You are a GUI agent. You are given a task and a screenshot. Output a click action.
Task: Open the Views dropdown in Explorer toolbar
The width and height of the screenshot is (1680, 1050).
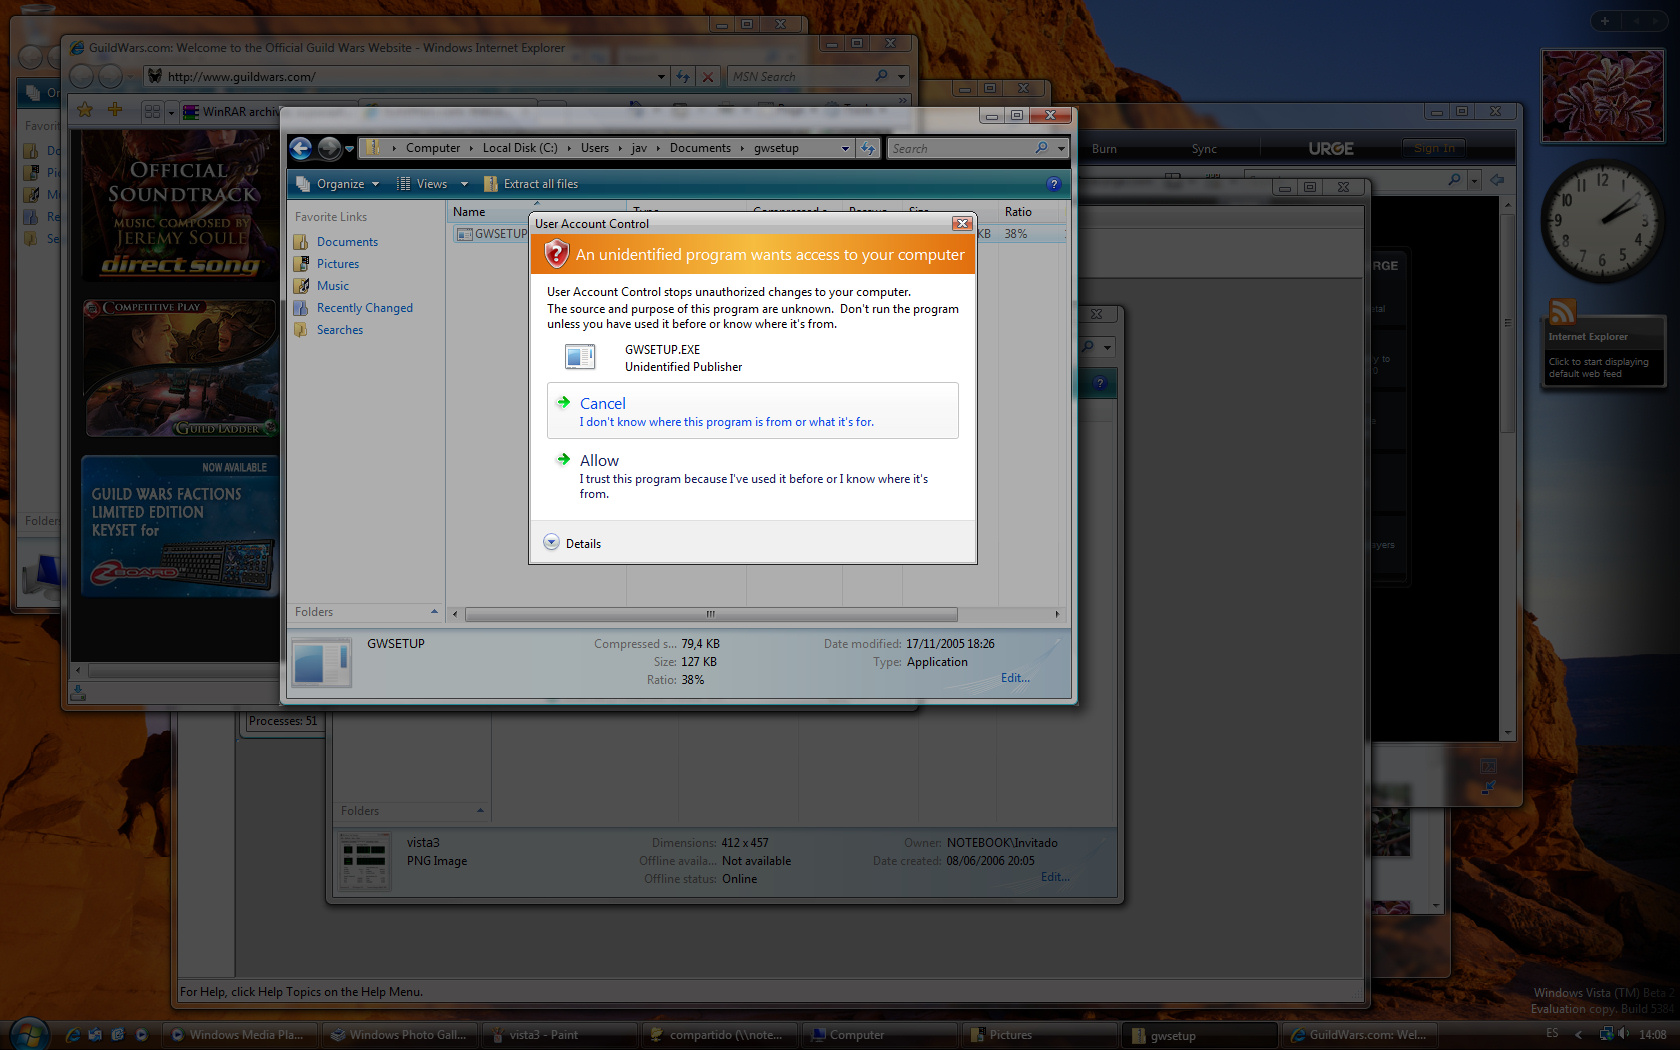pos(433,184)
